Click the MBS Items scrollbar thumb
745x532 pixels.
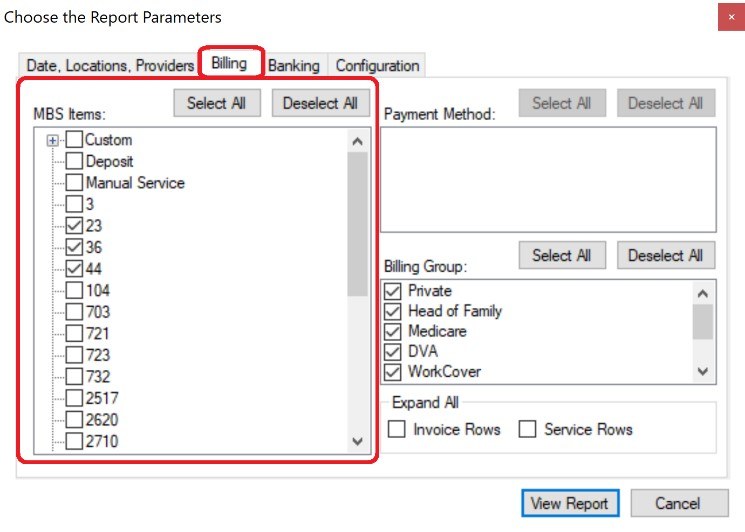click(358, 224)
